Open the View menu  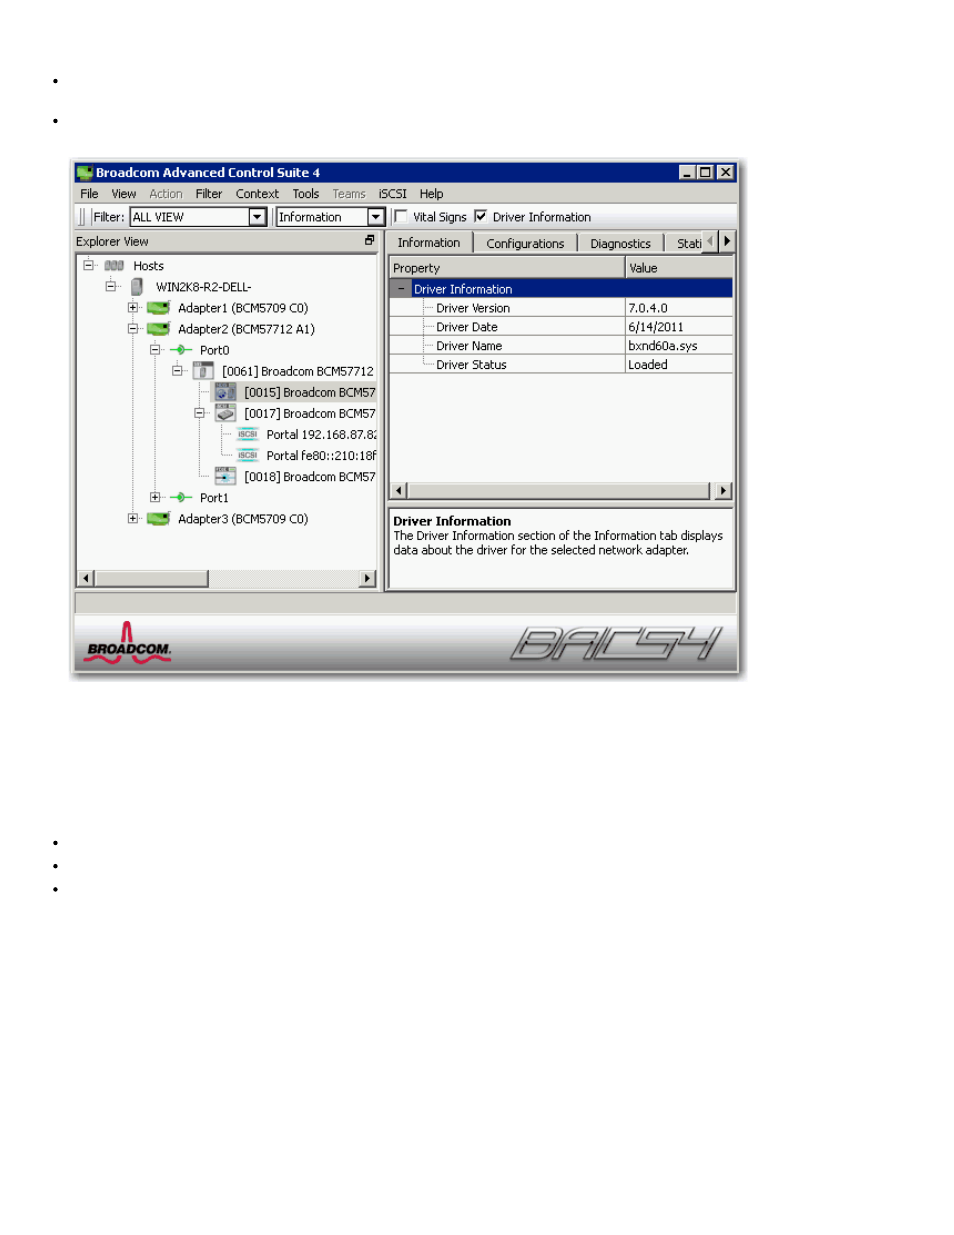pyautogui.click(x=124, y=194)
